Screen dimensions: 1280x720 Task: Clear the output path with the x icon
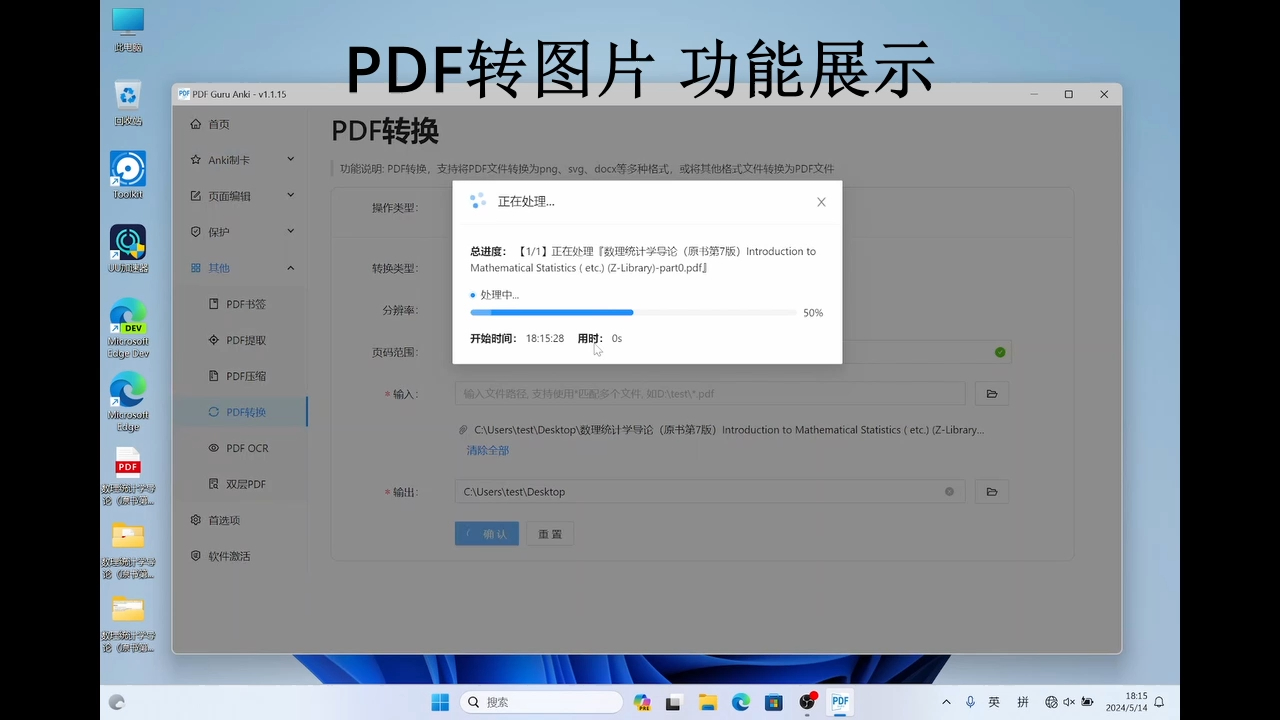pos(949,492)
